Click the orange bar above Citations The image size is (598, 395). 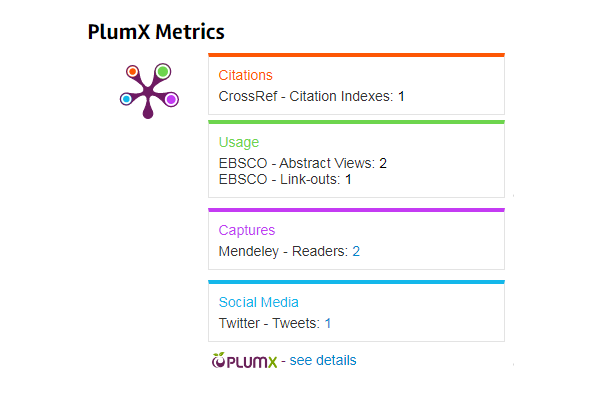click(356, 55)
